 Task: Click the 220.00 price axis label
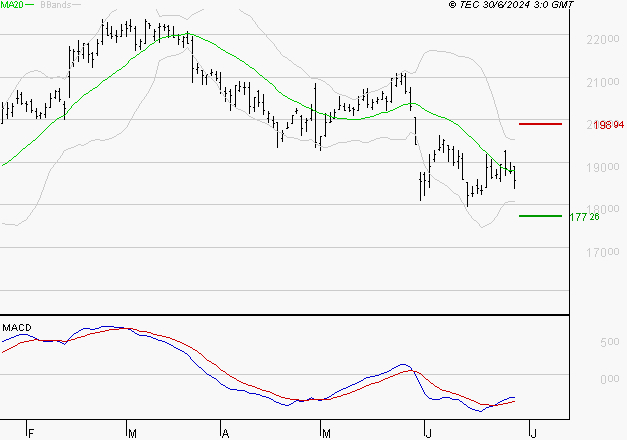(603, 39)
